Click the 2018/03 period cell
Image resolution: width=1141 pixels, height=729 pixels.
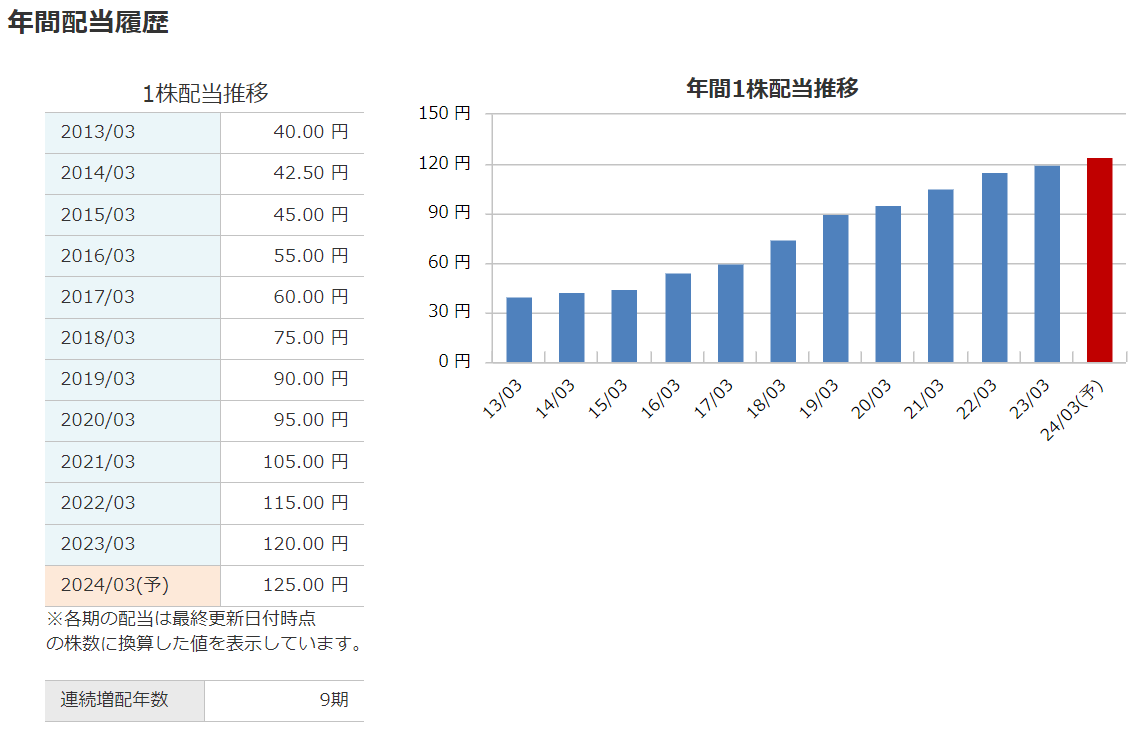click(x=98, y=338)
